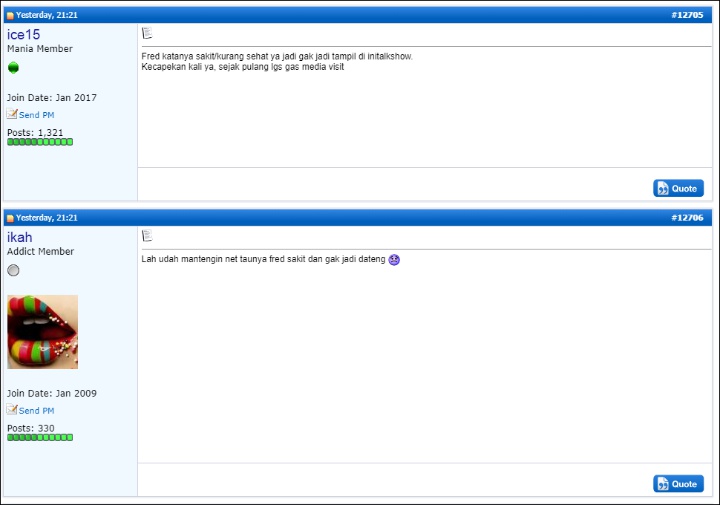Screen dimensions: 720x505
Task: Click Send PM under ikah
Action: pos(36,410)
